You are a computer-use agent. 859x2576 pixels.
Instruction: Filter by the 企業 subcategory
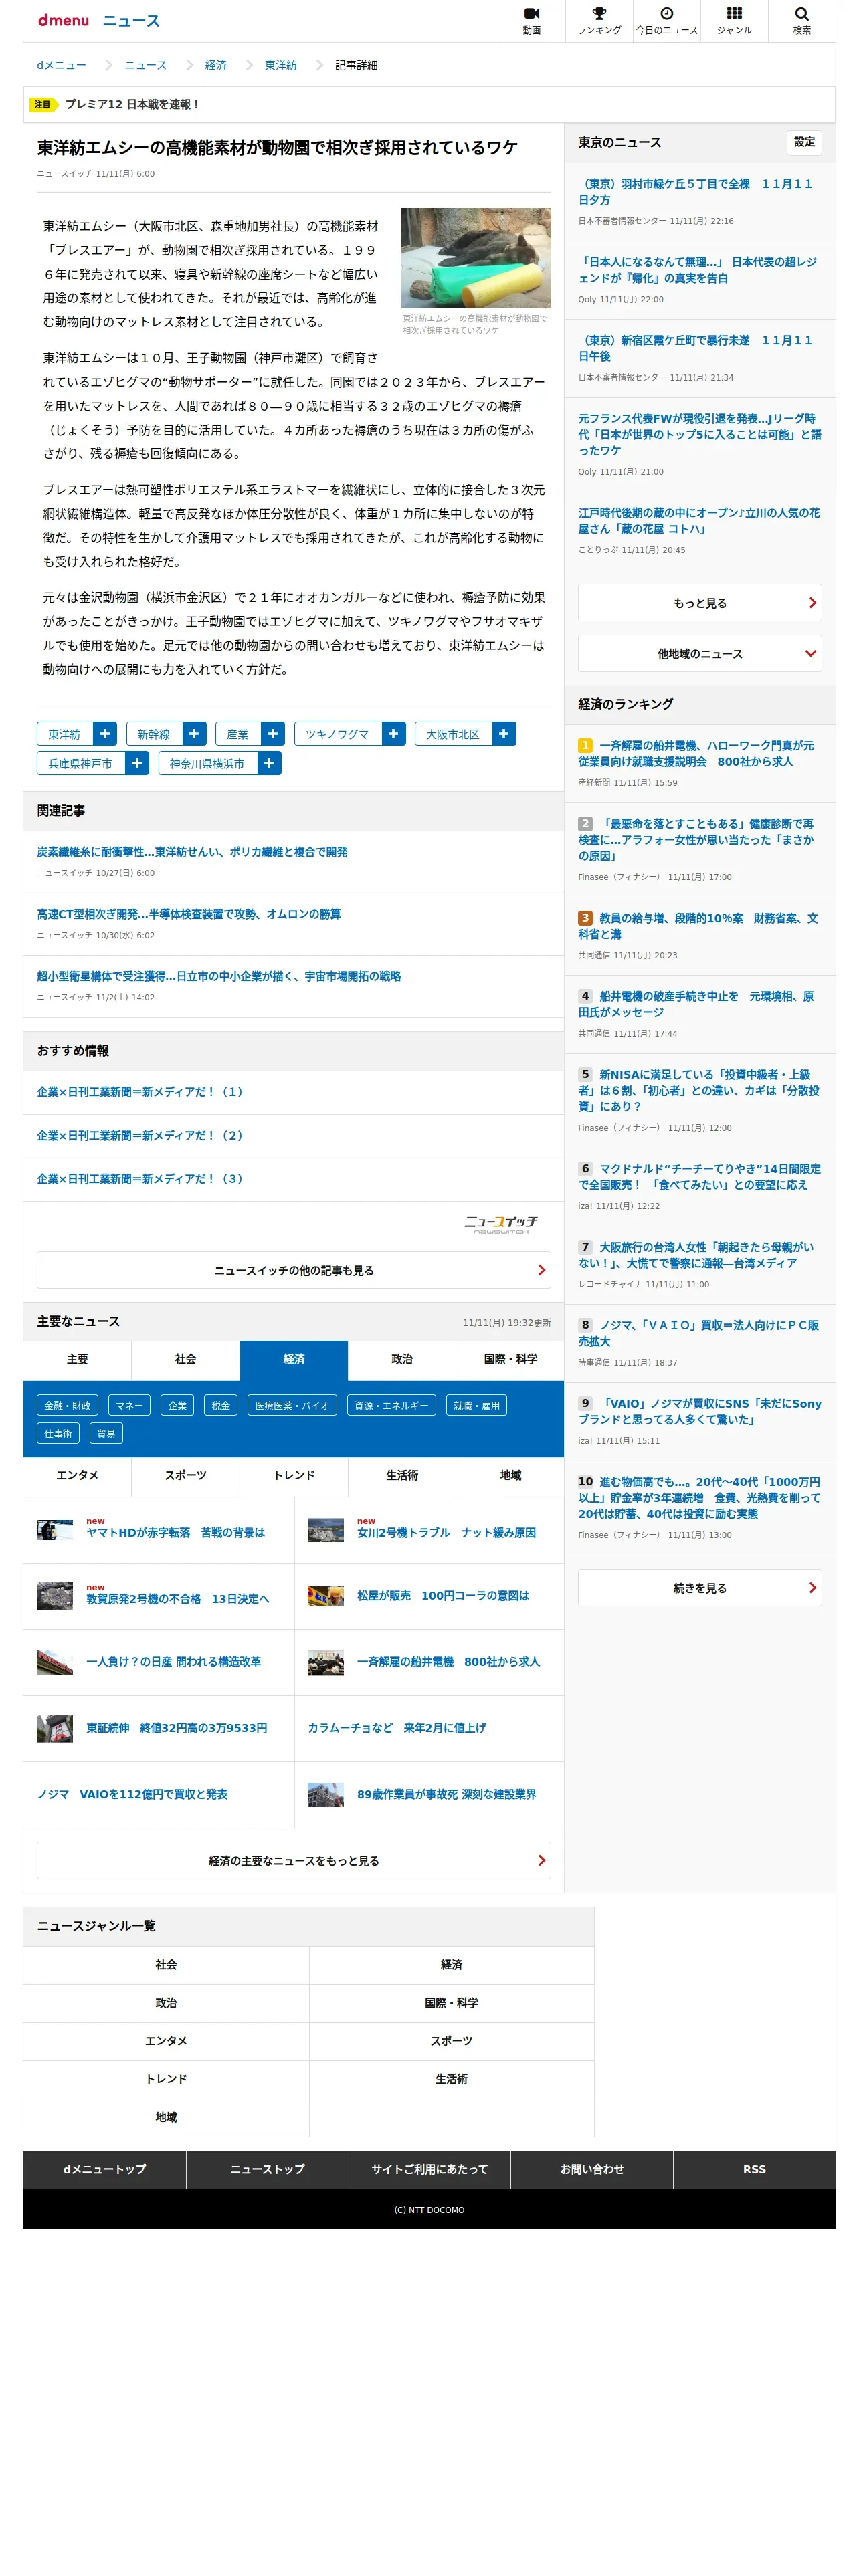point(177,1405)
